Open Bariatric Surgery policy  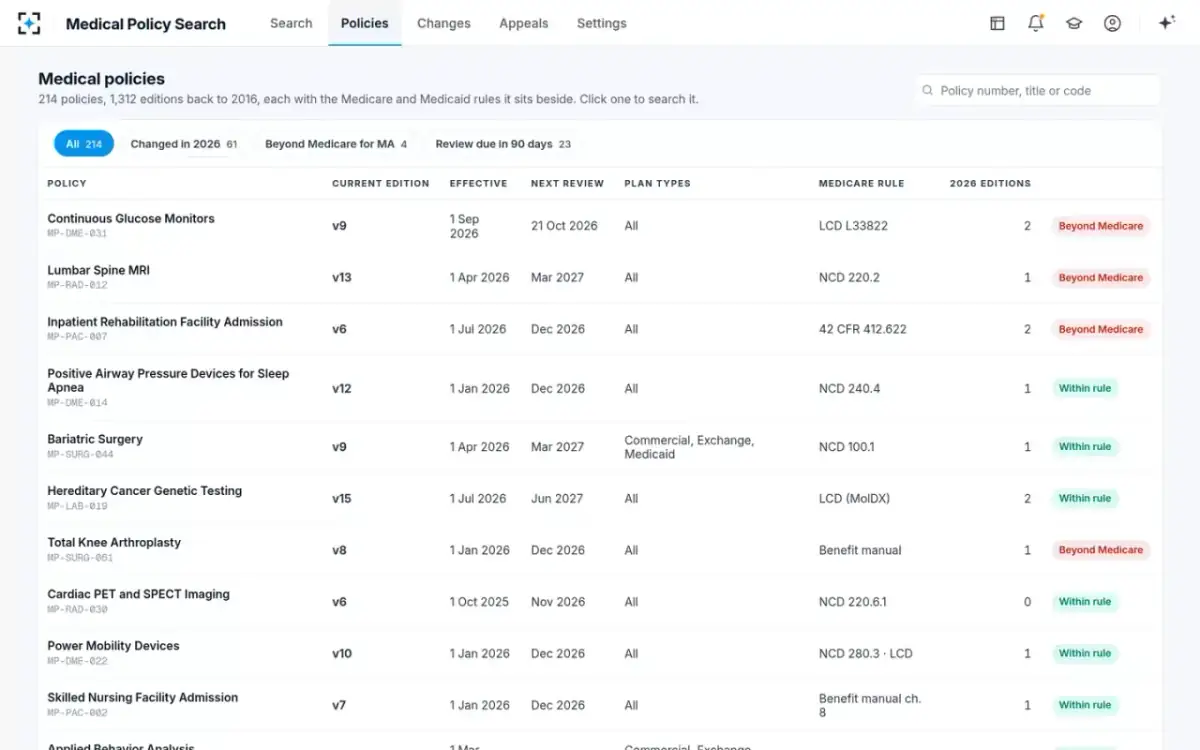click(95, 439)
